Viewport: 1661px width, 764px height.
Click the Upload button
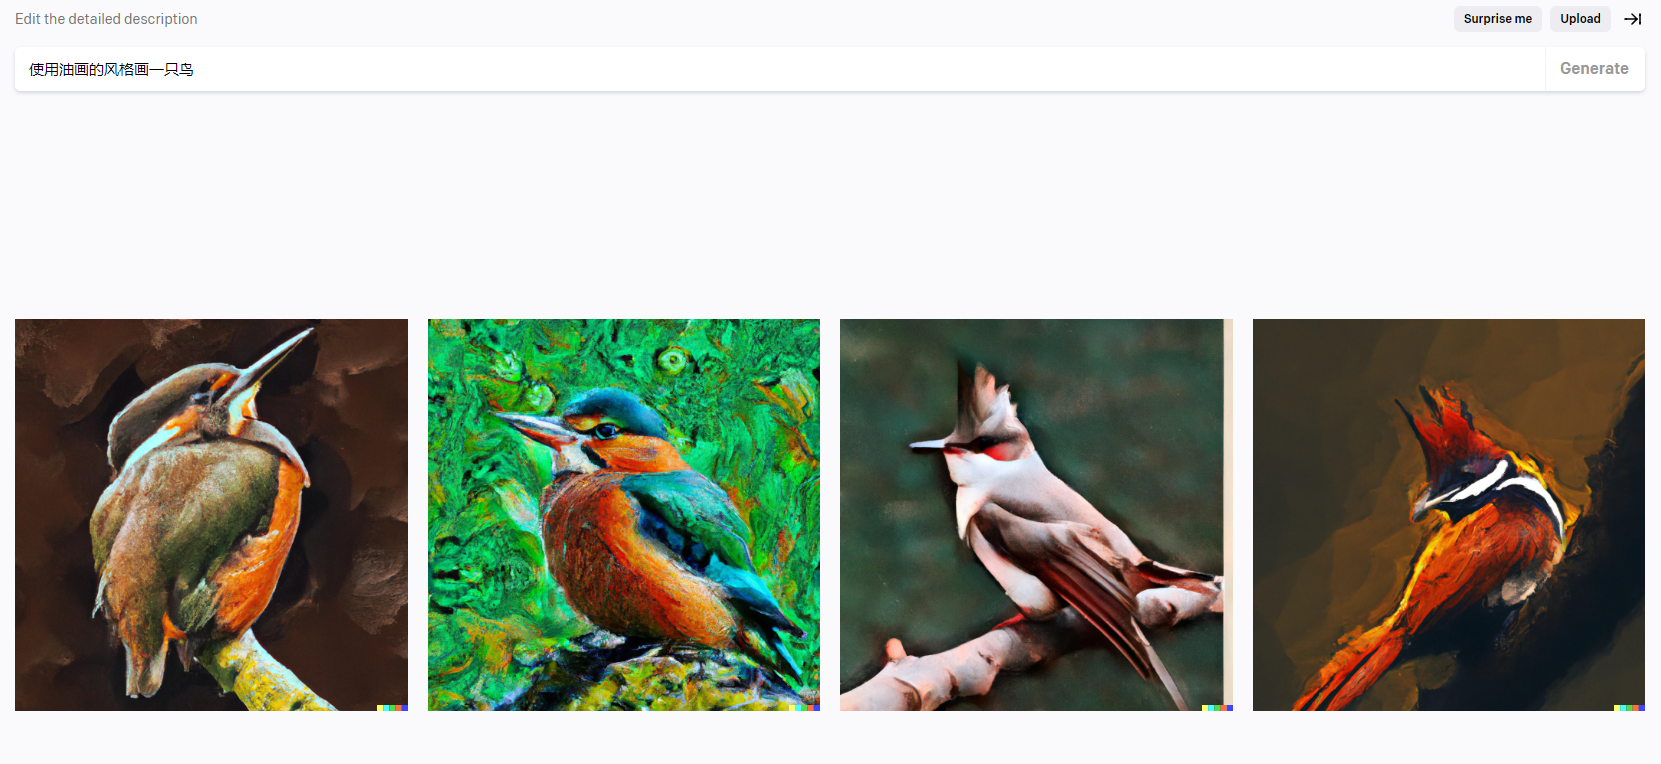pyautogui.click(x=1580, y=19)
